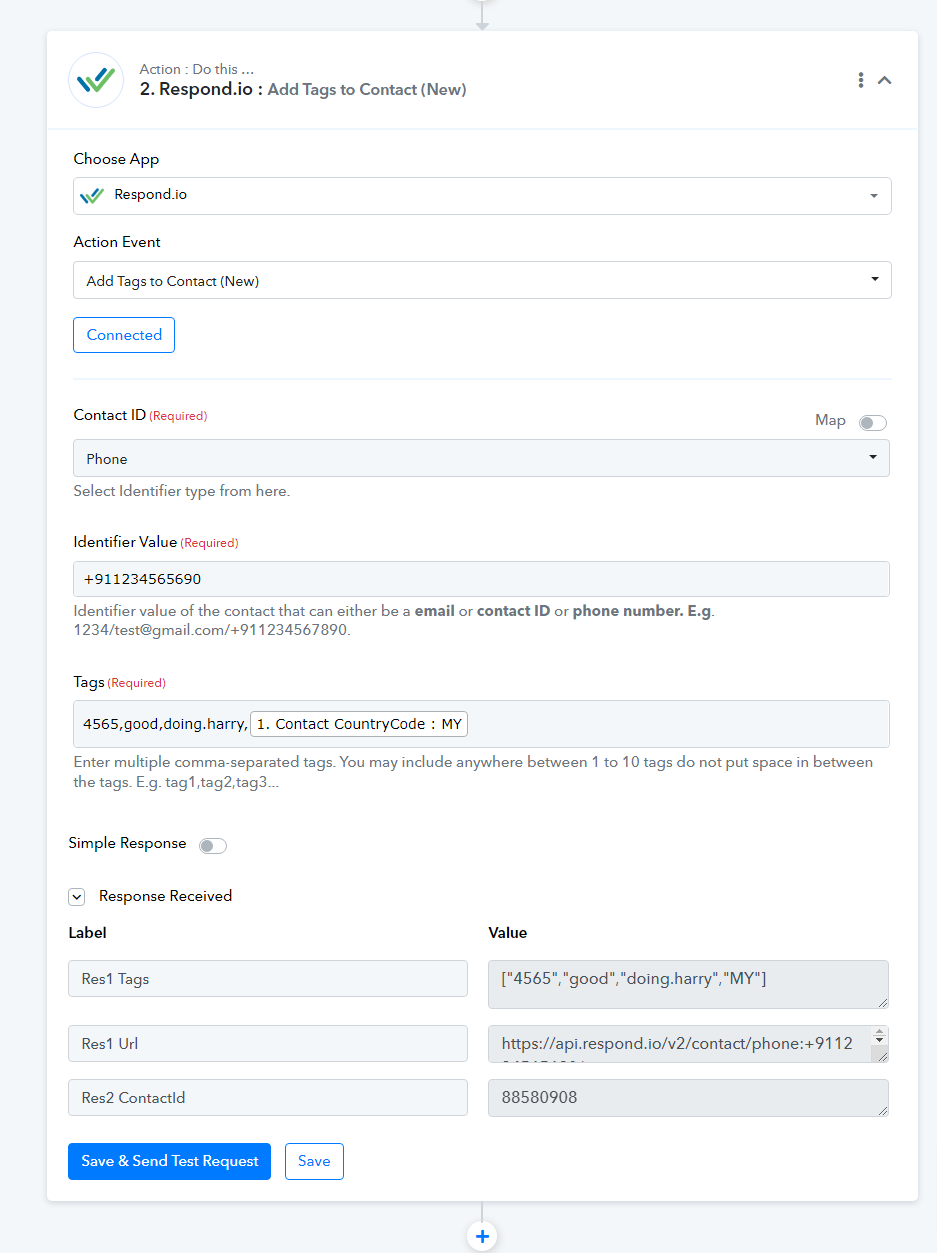Click the Res1 Tags label field

click(x=268, y=979)
